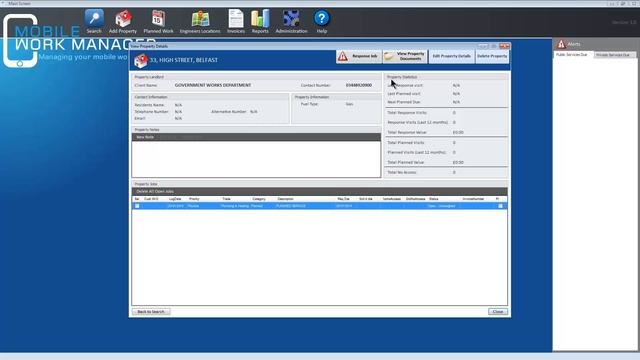
Task: Open the Search tool in toolbar
Action: pos(94,22)
